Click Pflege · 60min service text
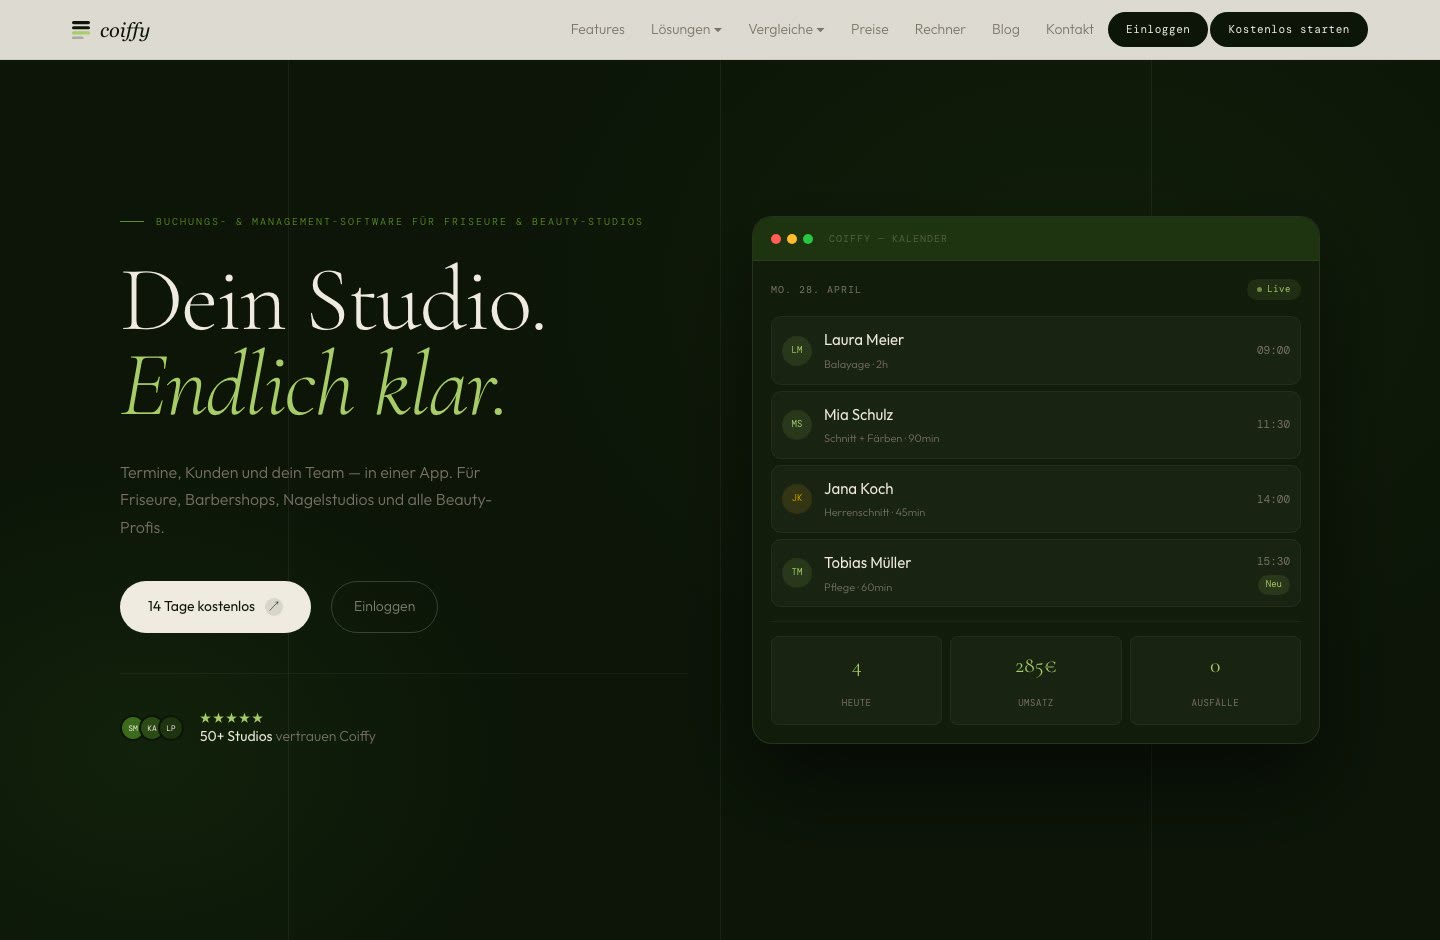The image size is (1440, 940). coord(858,587)
